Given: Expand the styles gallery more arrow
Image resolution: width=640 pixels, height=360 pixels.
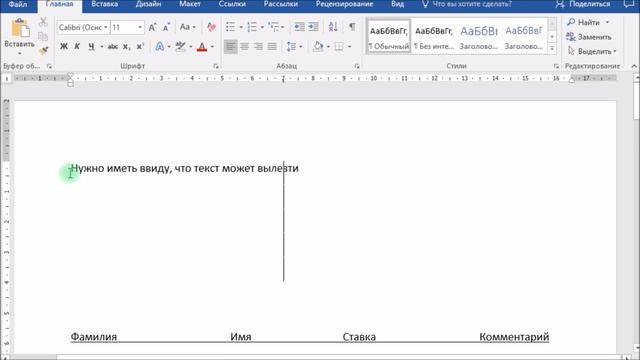Looking at the screenshot, I should (552, 49).
